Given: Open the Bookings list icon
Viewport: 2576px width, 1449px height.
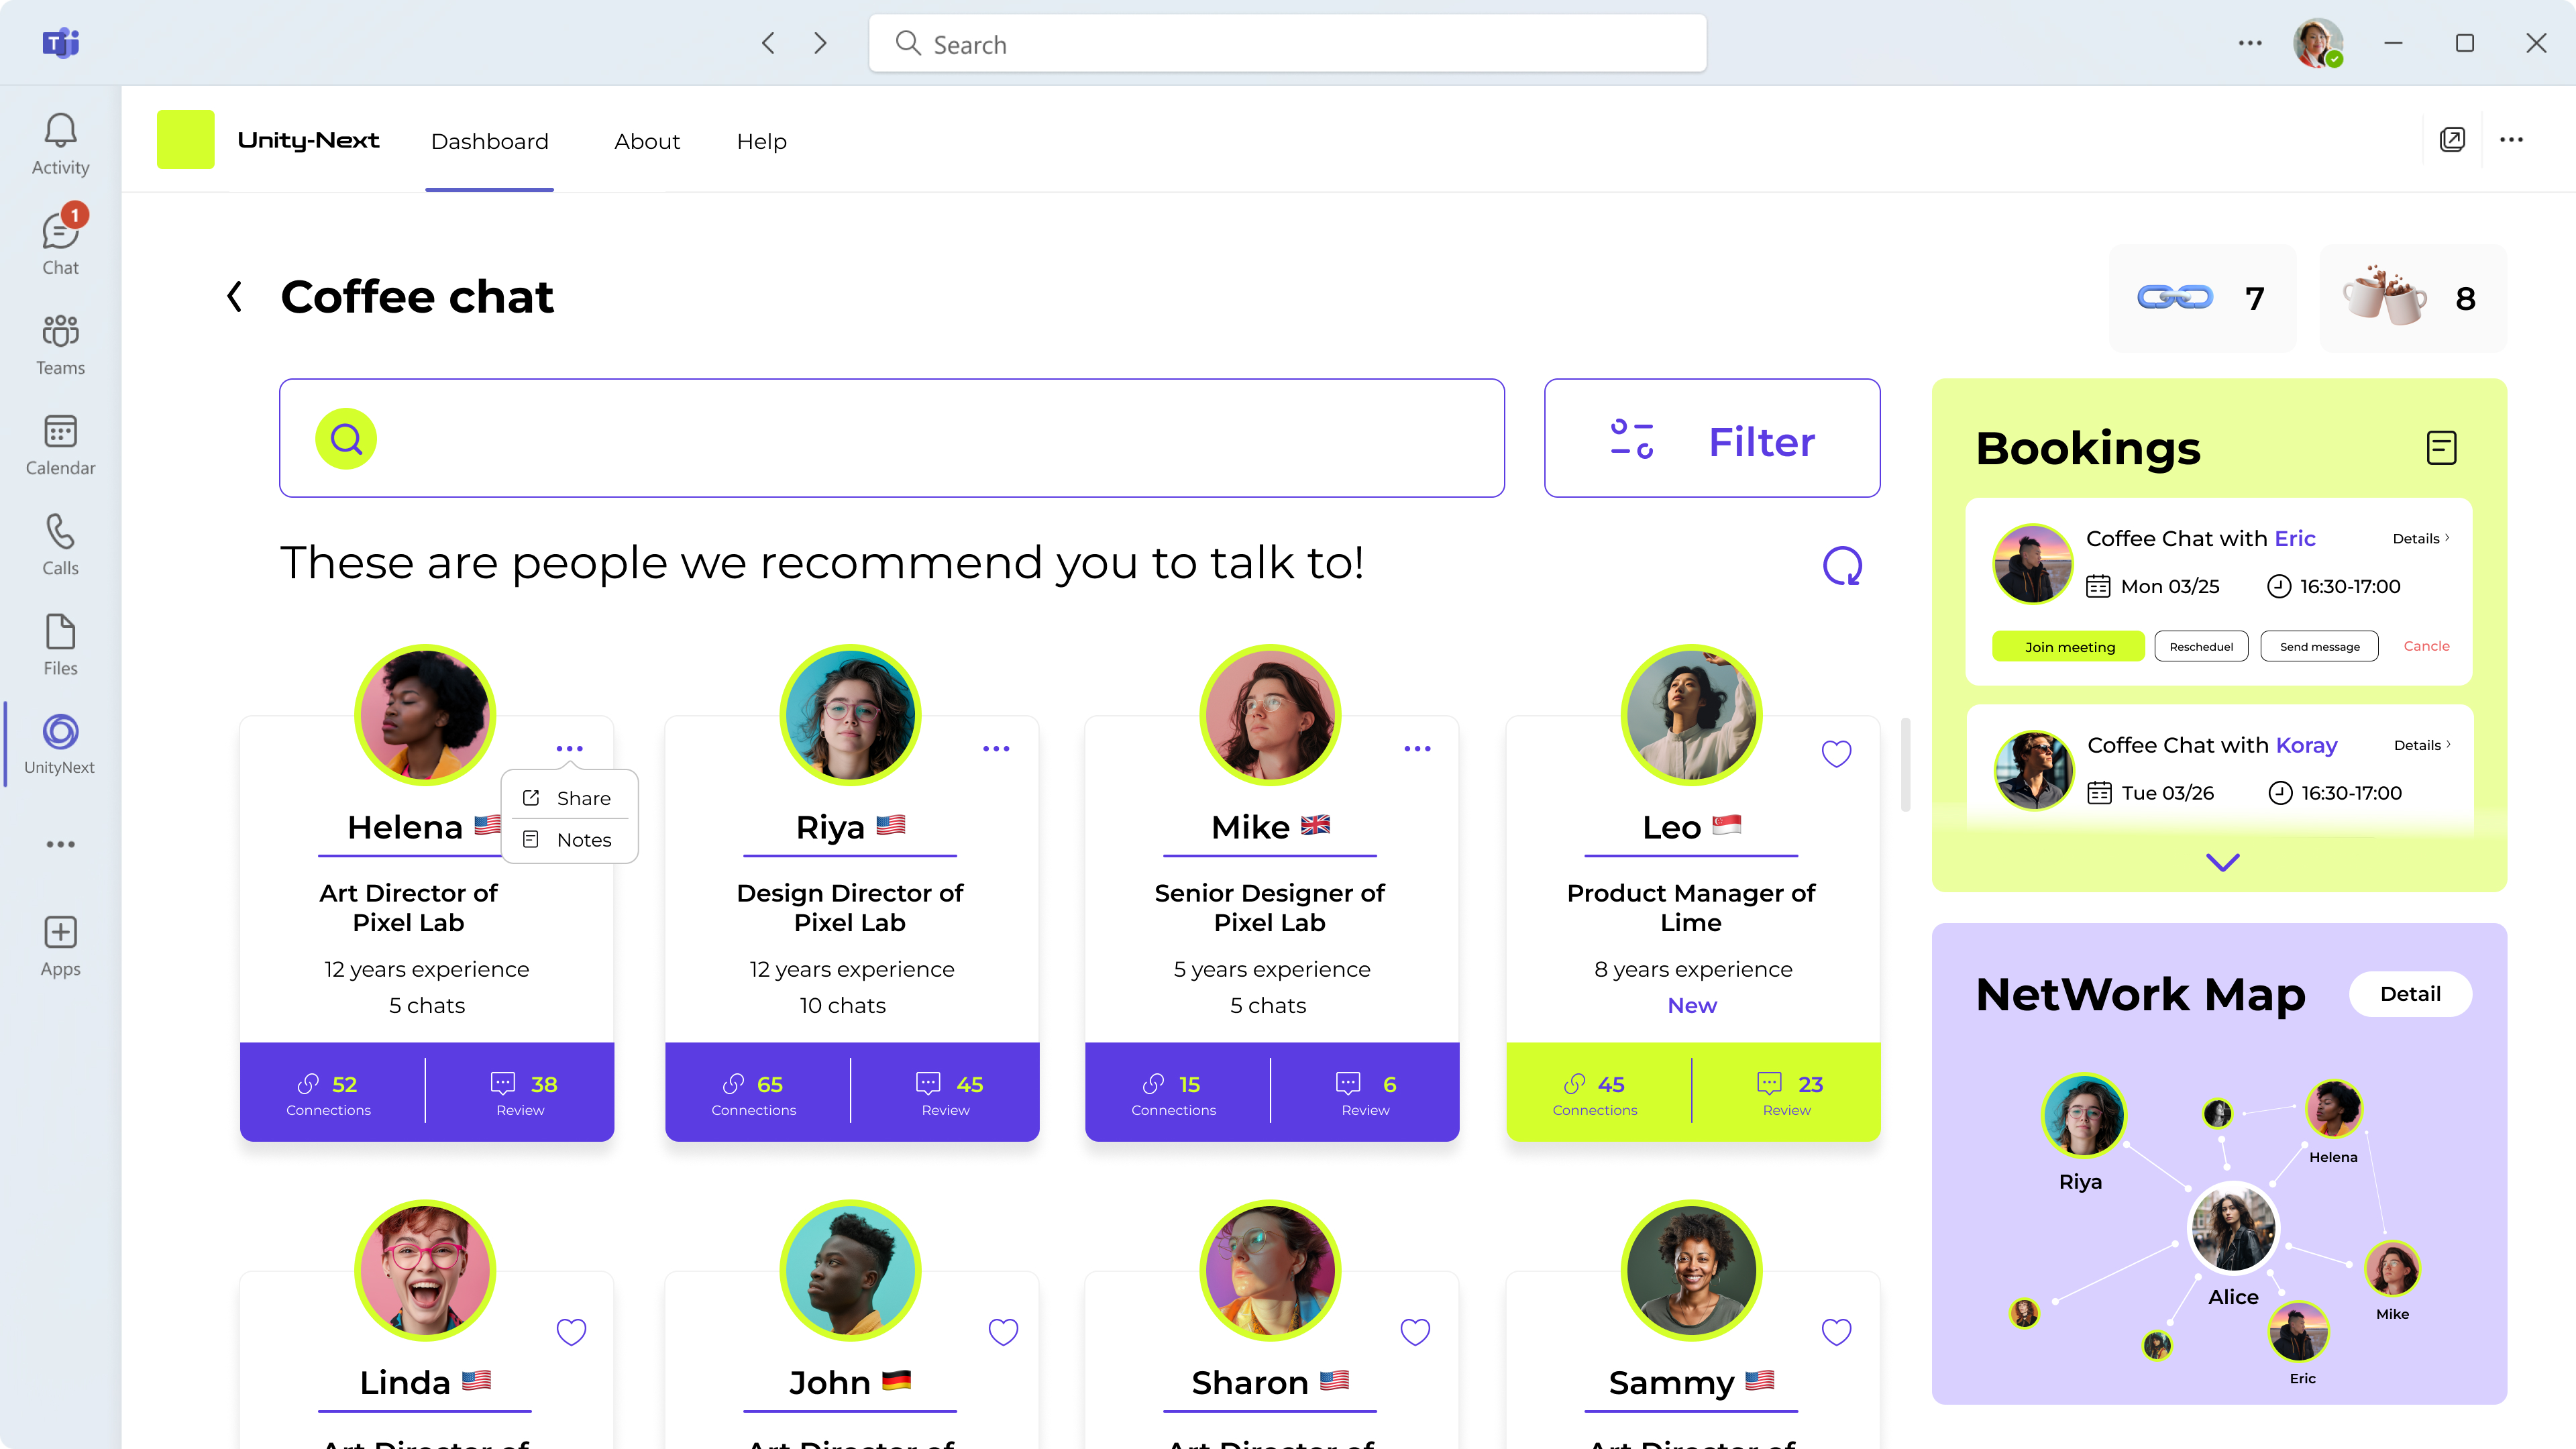Looking at the screenshot, I should (2441, 447).
